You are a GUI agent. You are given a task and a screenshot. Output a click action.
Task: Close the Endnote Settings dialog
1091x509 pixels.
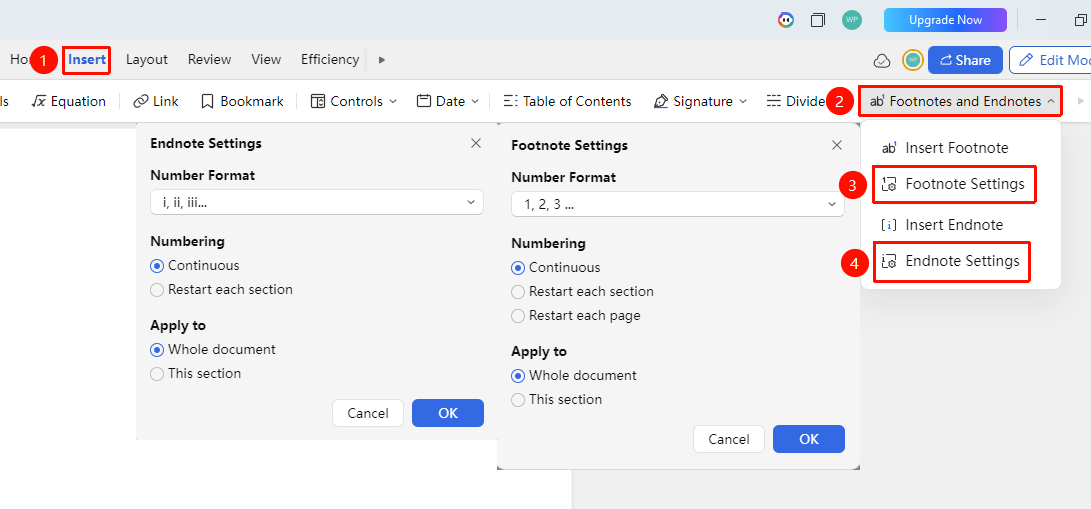tap(476, 143)
